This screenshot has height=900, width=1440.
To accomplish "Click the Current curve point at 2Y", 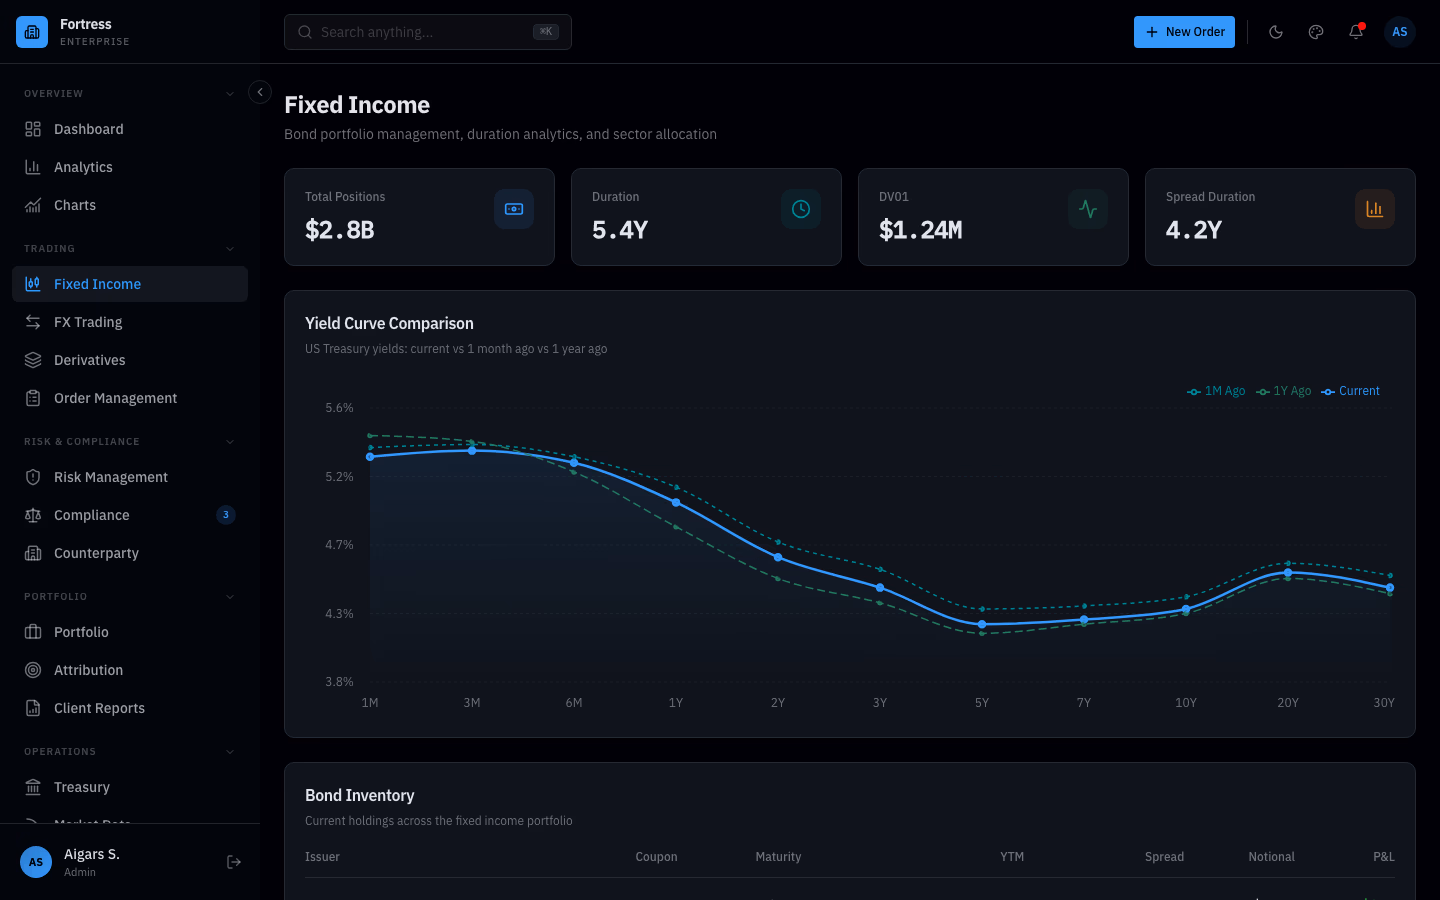I will tap(778, 557).
